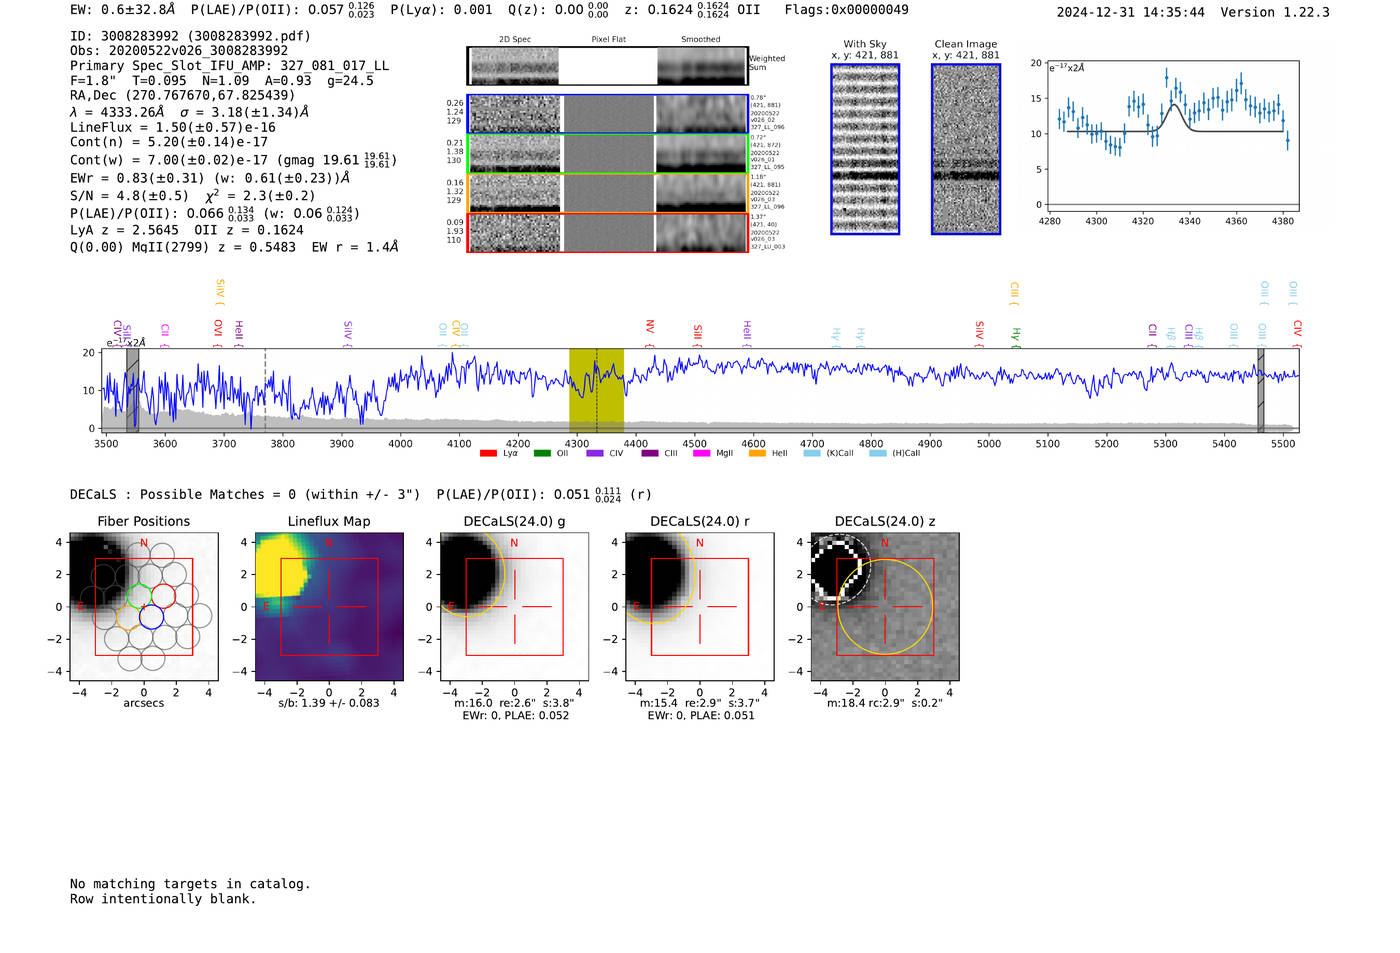Click the orange-bordered 2D spectrum row

click(608, 193)
